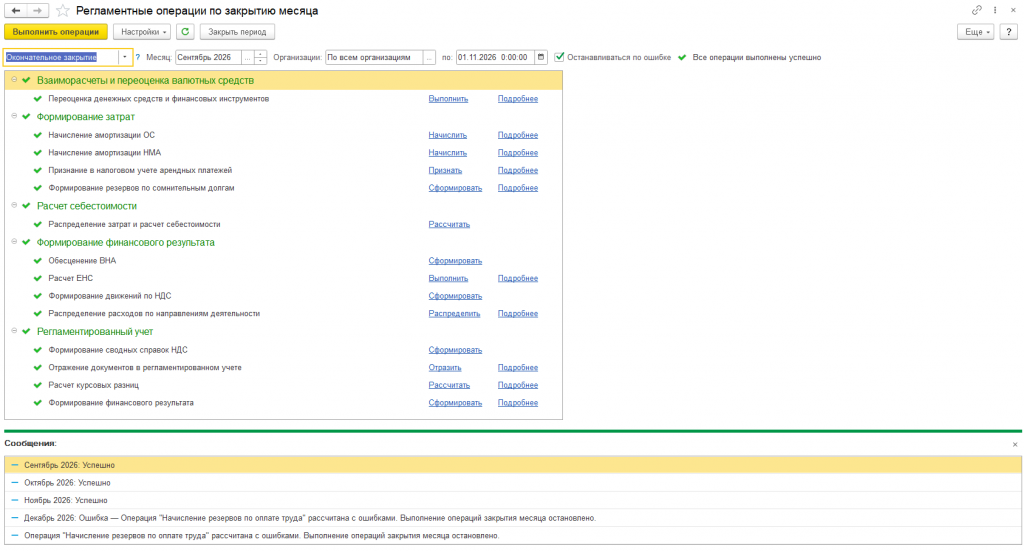Screen dimensions: 1024x551
Task: Click 'Рассчитать' for Распределение затрат
Action: tap(449, 225)
